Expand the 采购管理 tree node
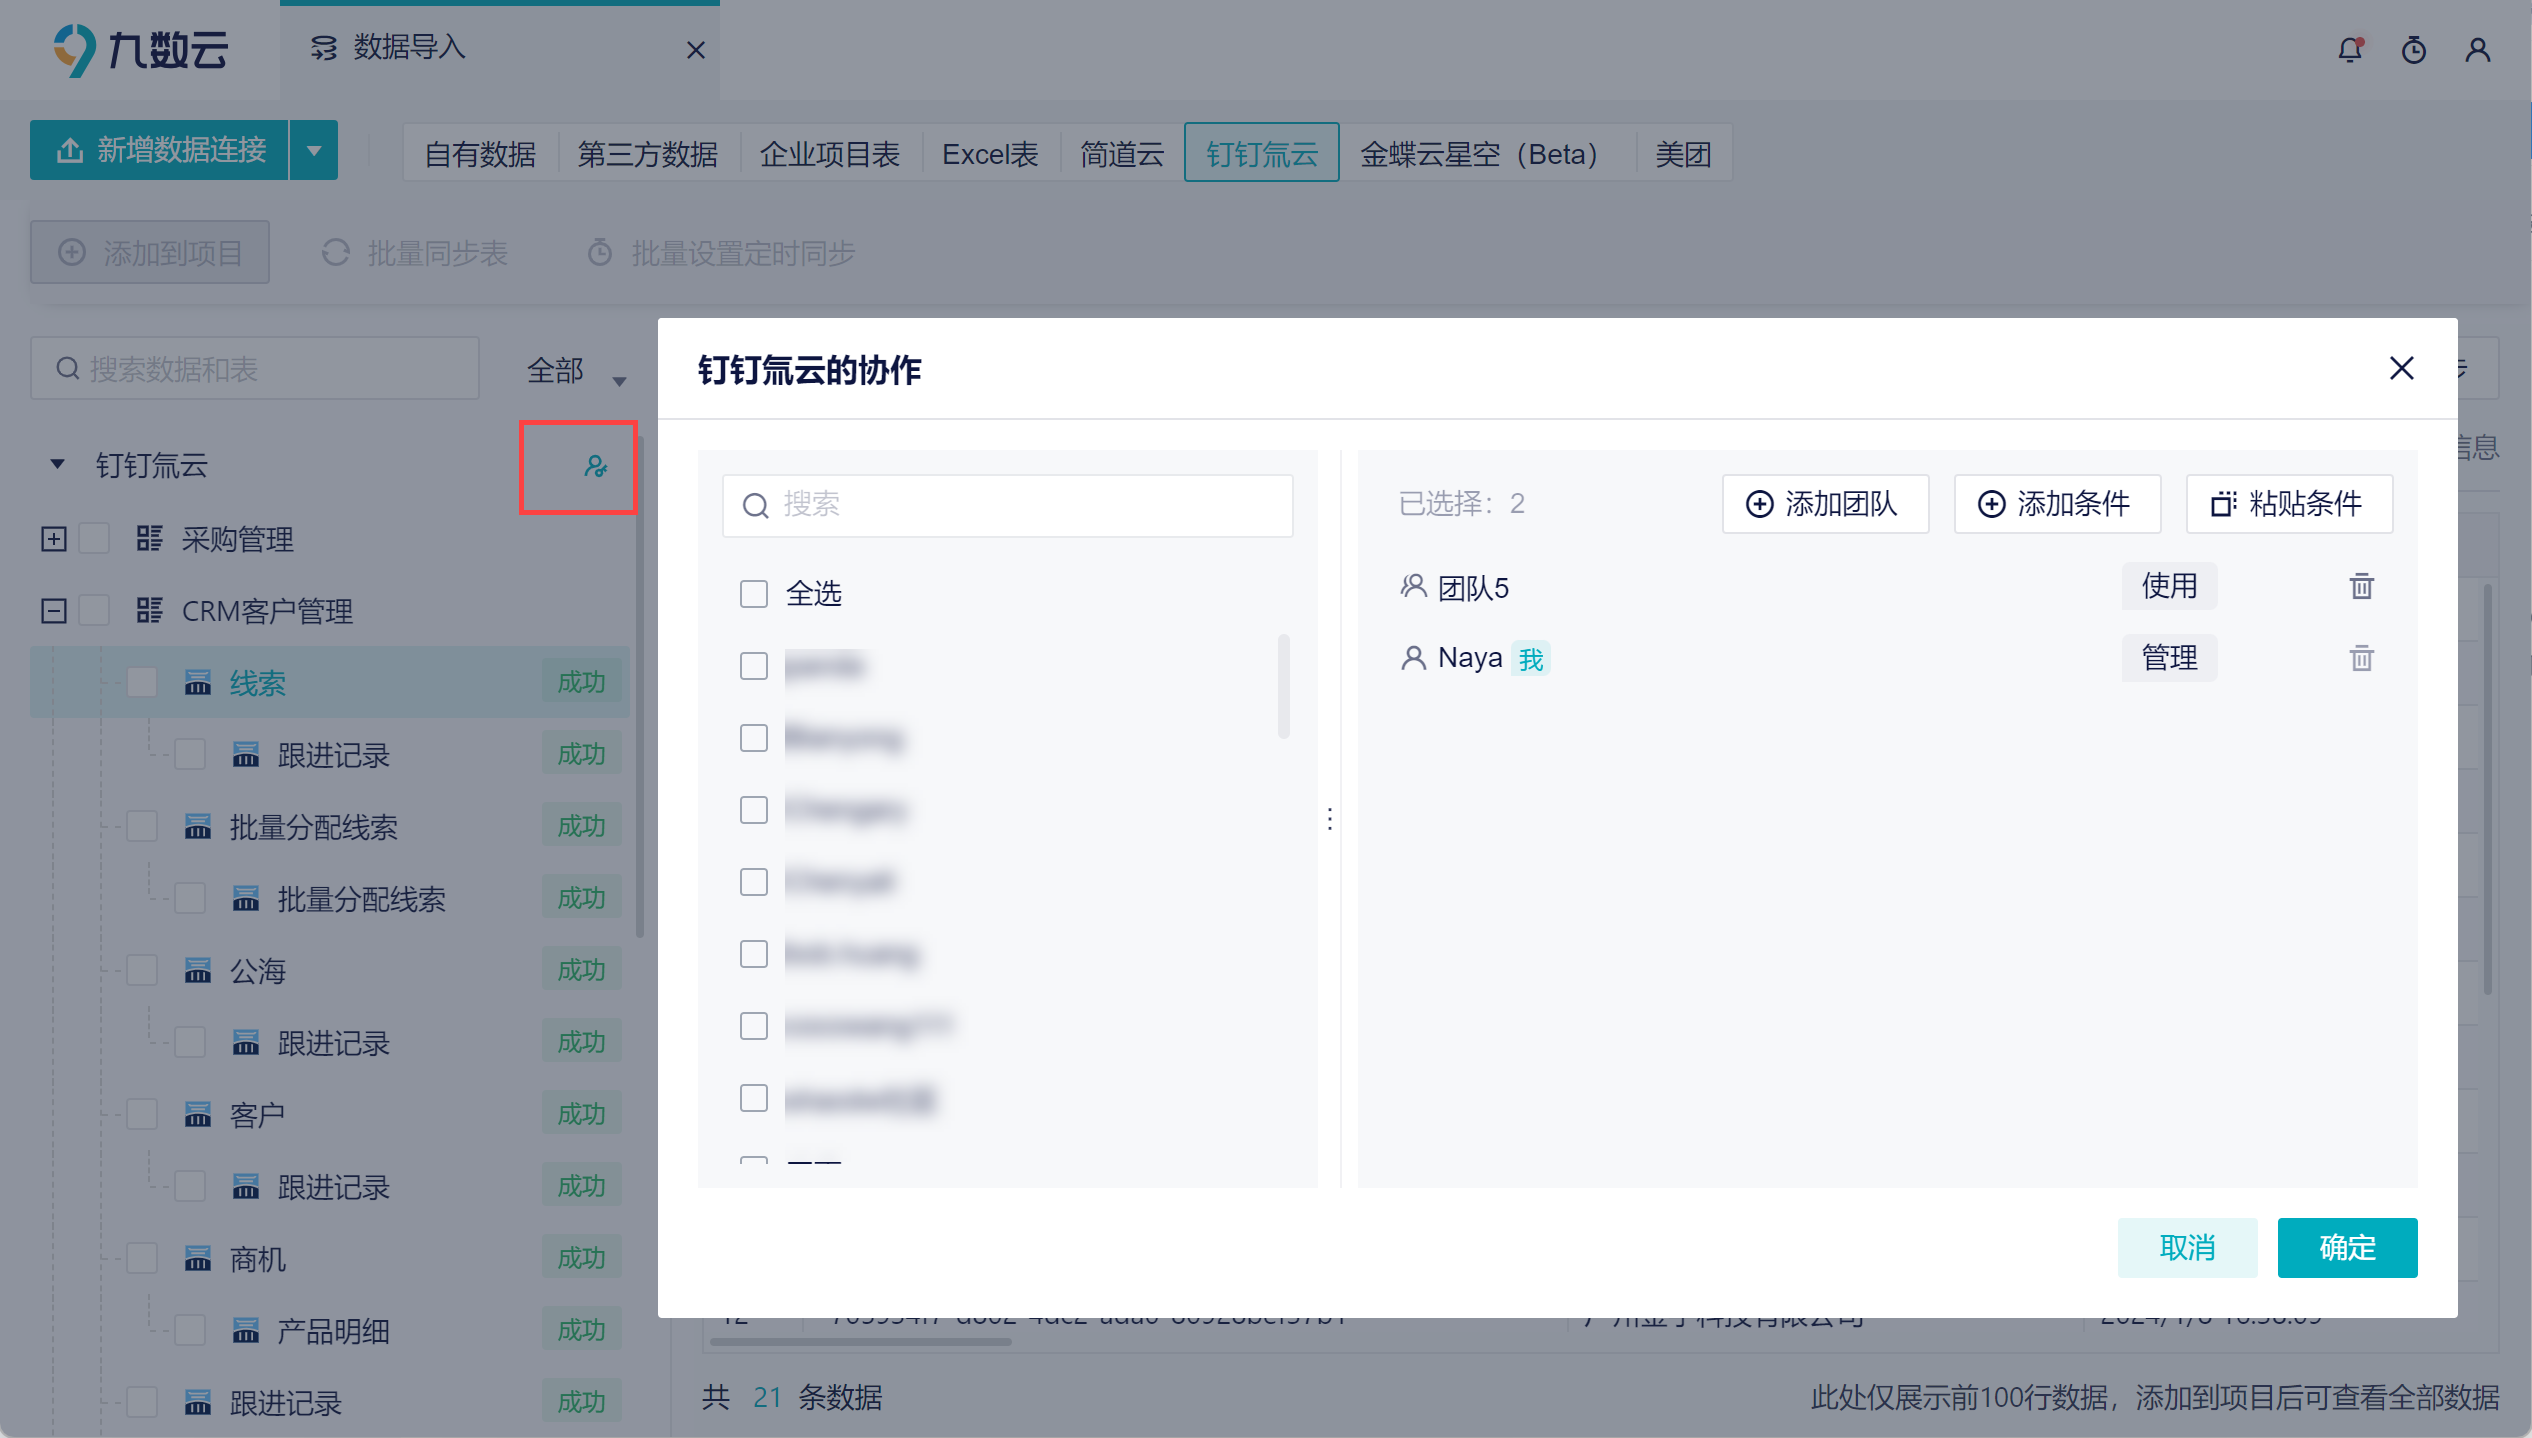2532x1438 pixels. tap(54, 539)
